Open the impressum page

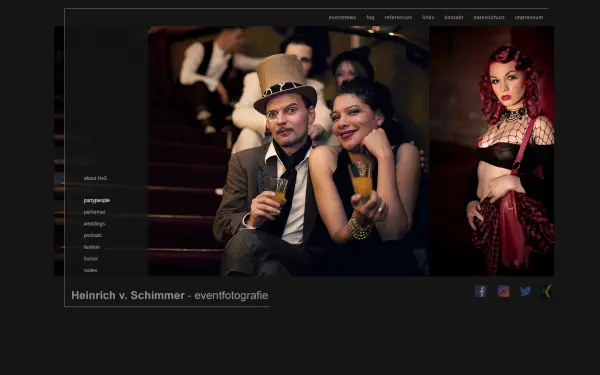(528, 17)
